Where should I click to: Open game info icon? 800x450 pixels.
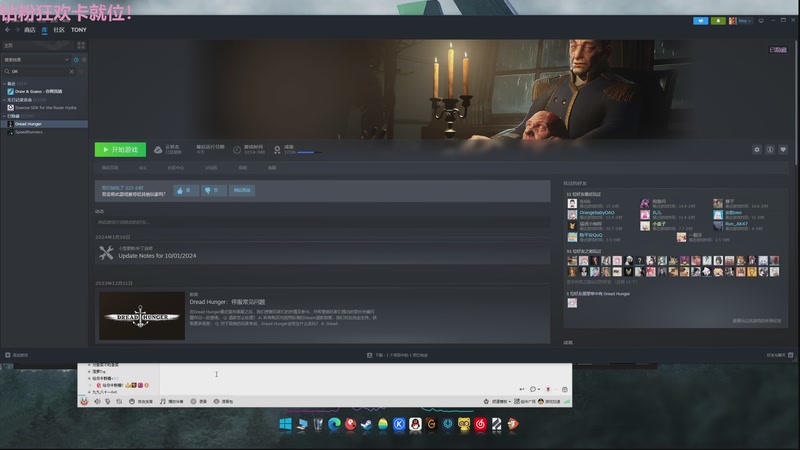pos(770,149)
